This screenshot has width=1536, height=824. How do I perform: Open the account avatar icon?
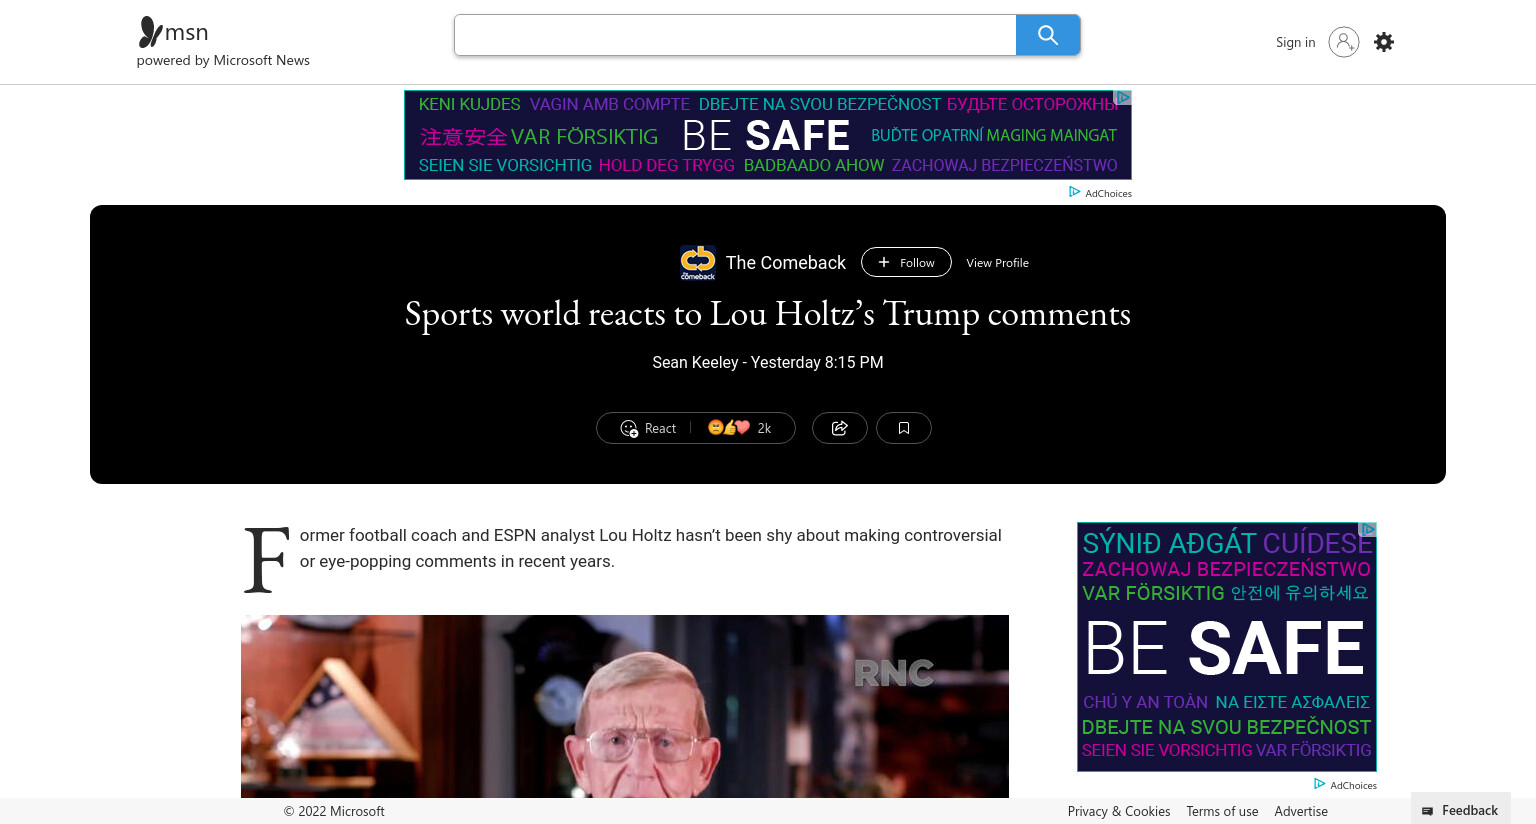coord(1344,42)
